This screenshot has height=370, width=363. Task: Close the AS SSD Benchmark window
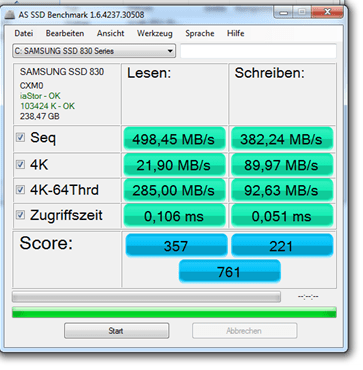click(327, 12)
